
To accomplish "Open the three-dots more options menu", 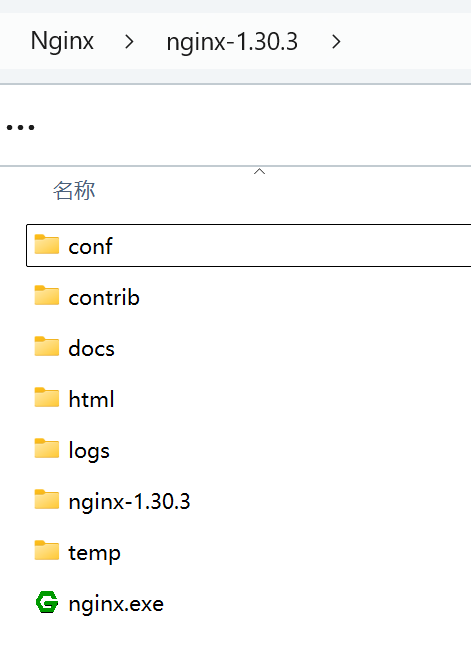I will [21, 127].
